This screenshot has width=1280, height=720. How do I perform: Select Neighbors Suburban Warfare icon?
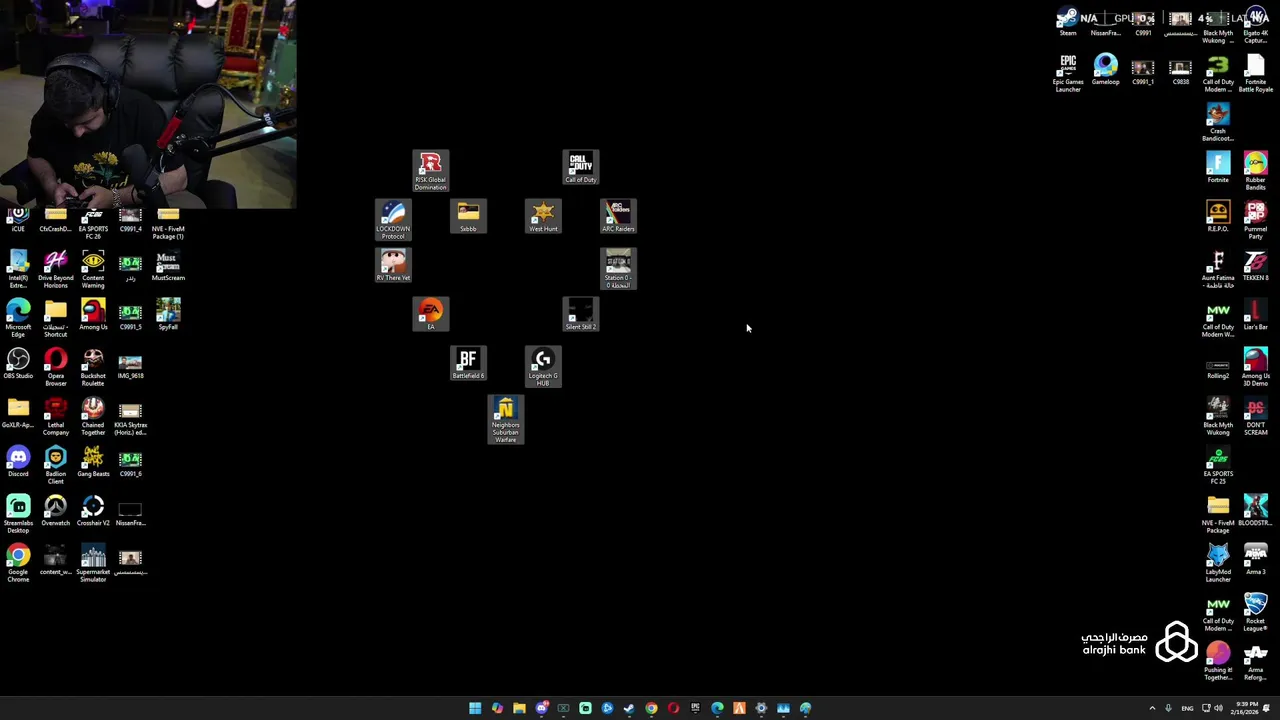(x=506, y=420)
